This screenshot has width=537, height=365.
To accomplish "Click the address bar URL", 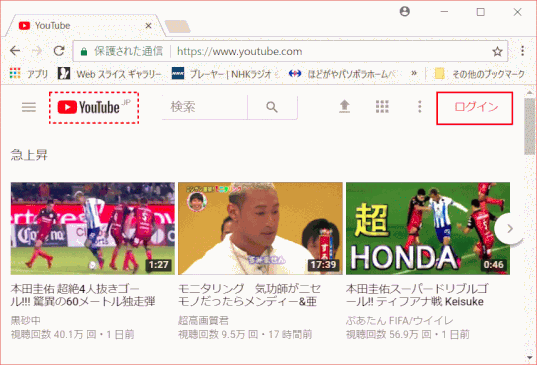I will point(239,52).
